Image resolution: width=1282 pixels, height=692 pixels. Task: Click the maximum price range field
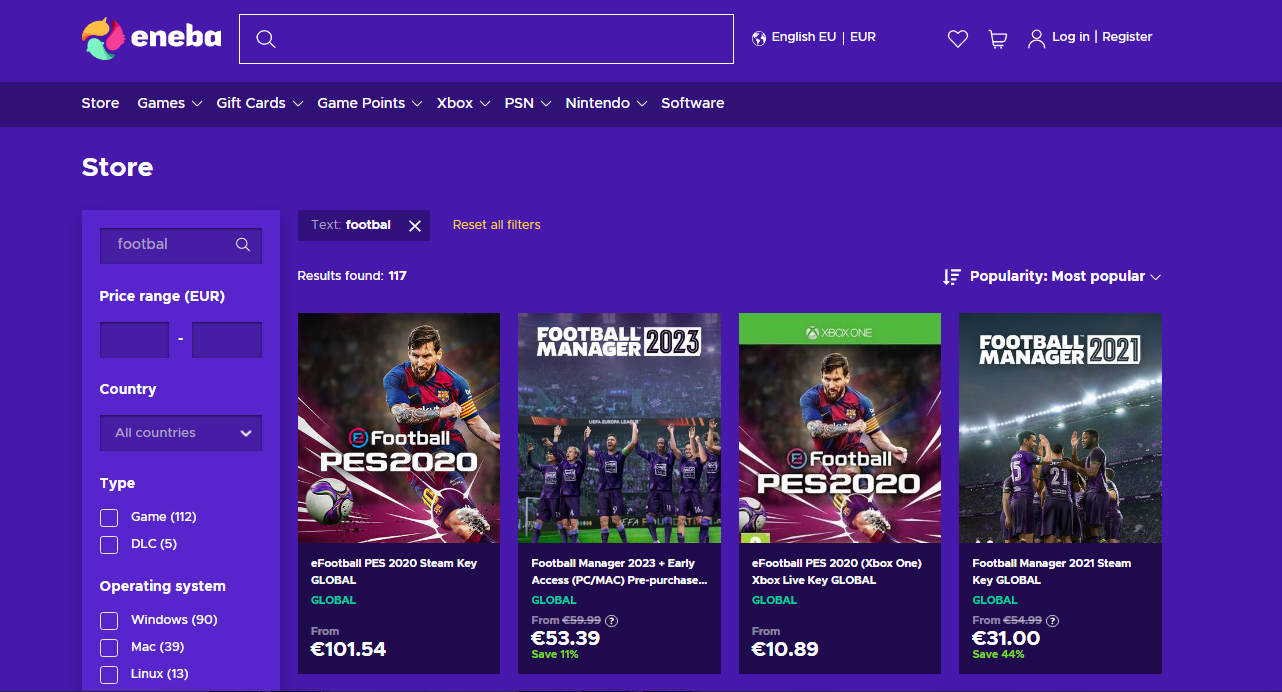coord(227,340)
